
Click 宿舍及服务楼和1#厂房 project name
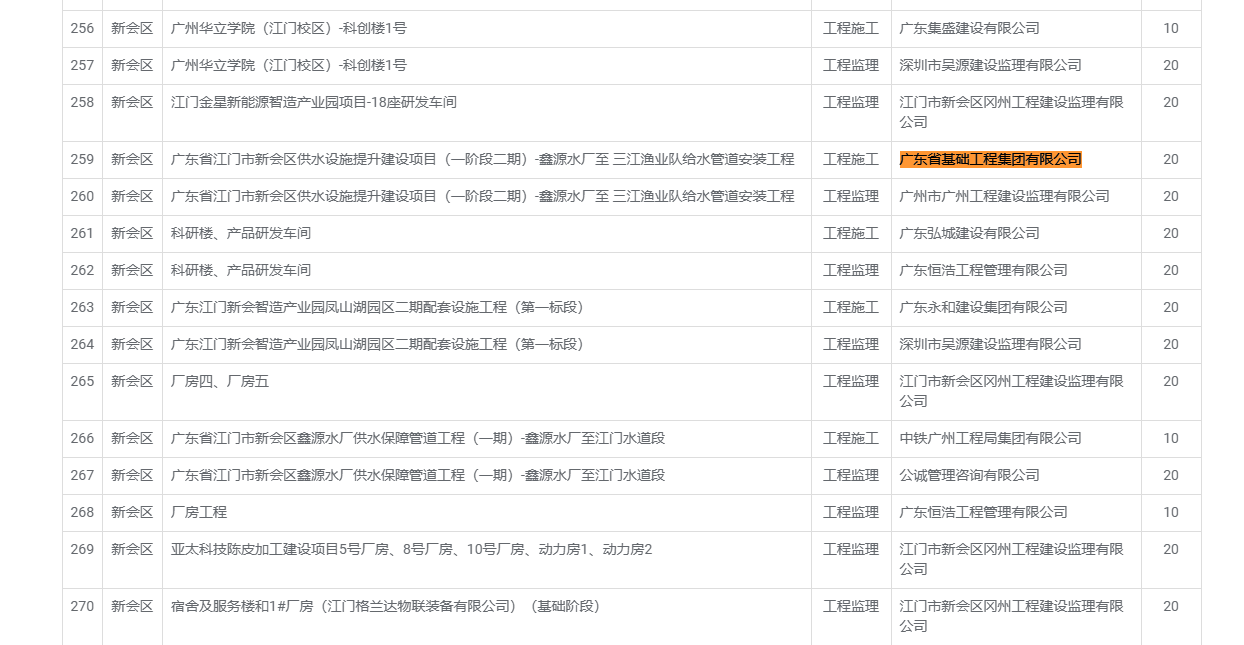click(385, 606)
